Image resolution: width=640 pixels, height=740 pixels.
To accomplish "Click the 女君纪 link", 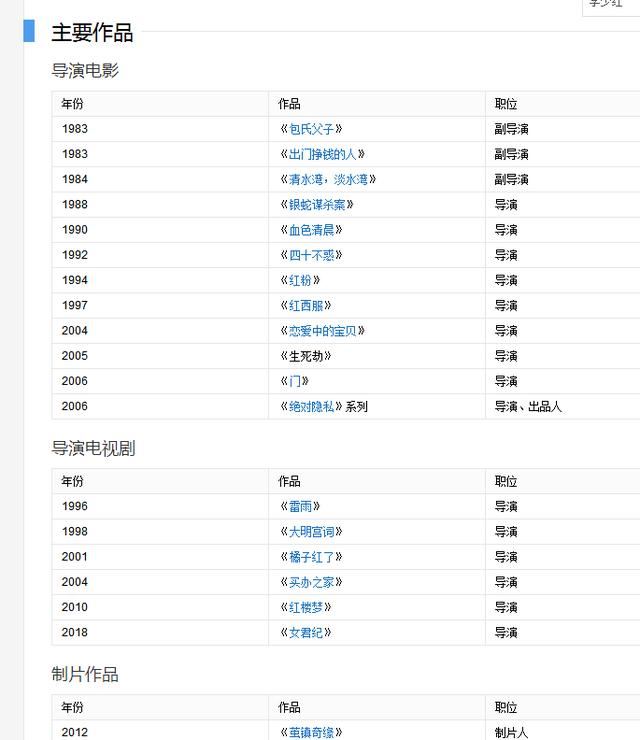I will click(x=306, y=633).
